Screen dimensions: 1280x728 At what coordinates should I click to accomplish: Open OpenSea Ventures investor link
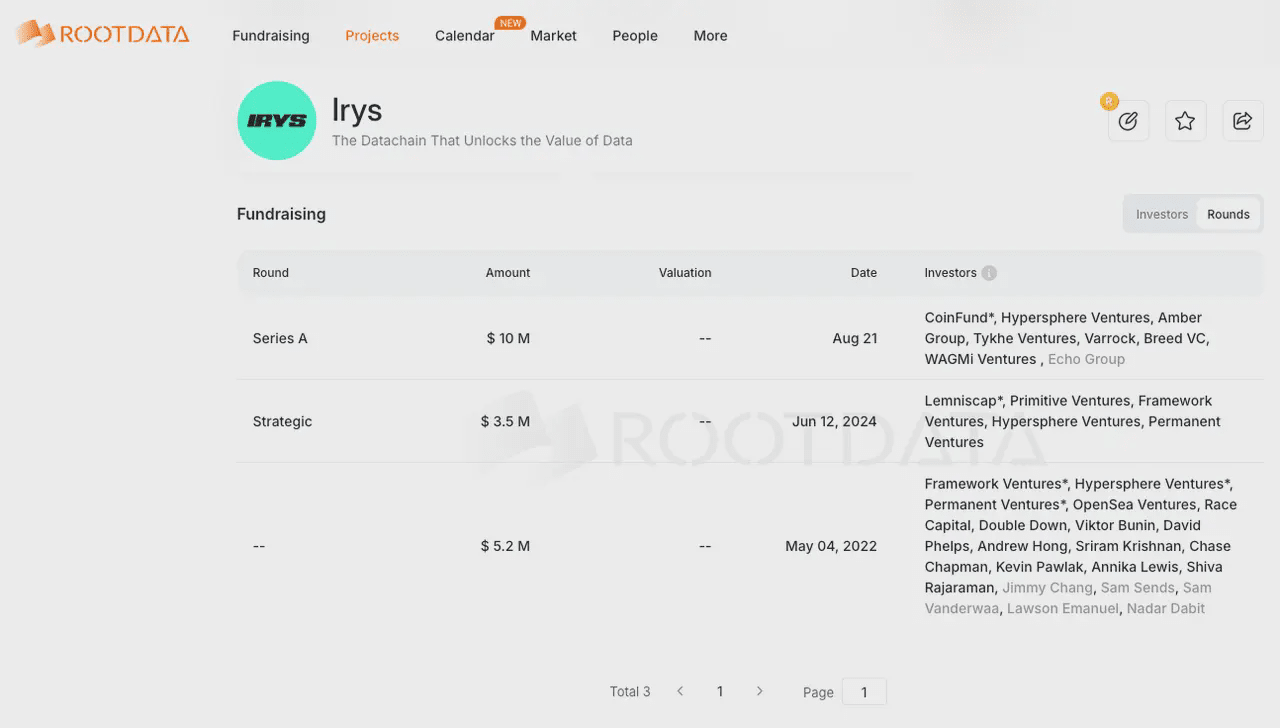1134,505
